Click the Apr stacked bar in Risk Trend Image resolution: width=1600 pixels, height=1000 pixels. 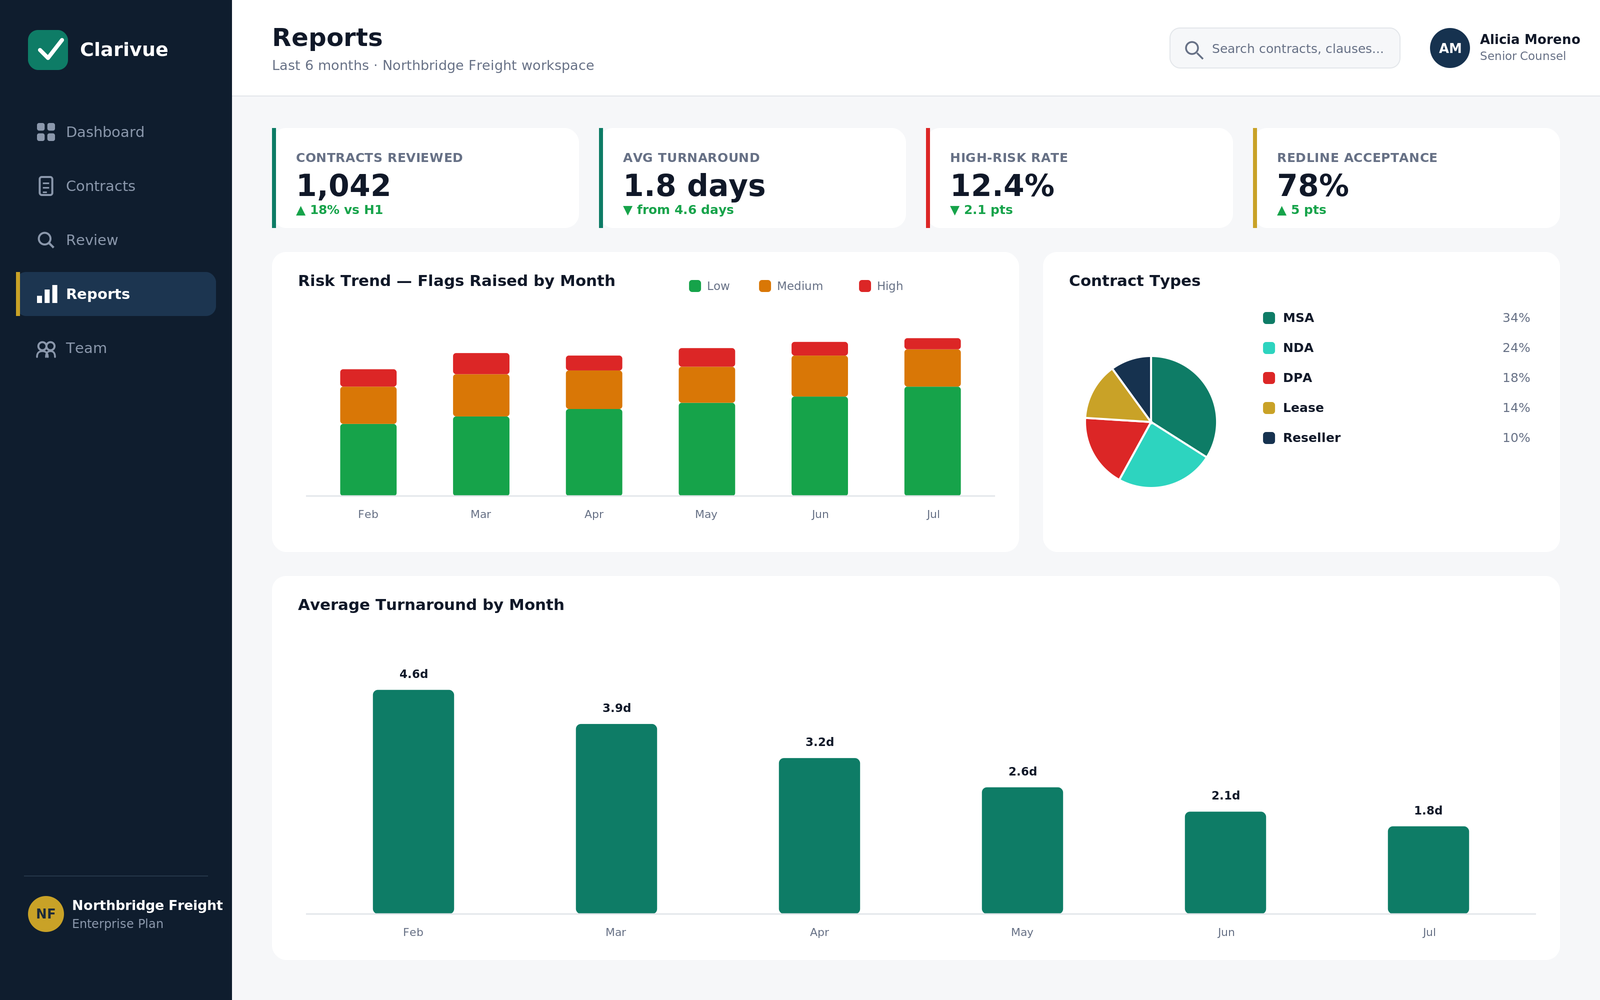(594, 425)
